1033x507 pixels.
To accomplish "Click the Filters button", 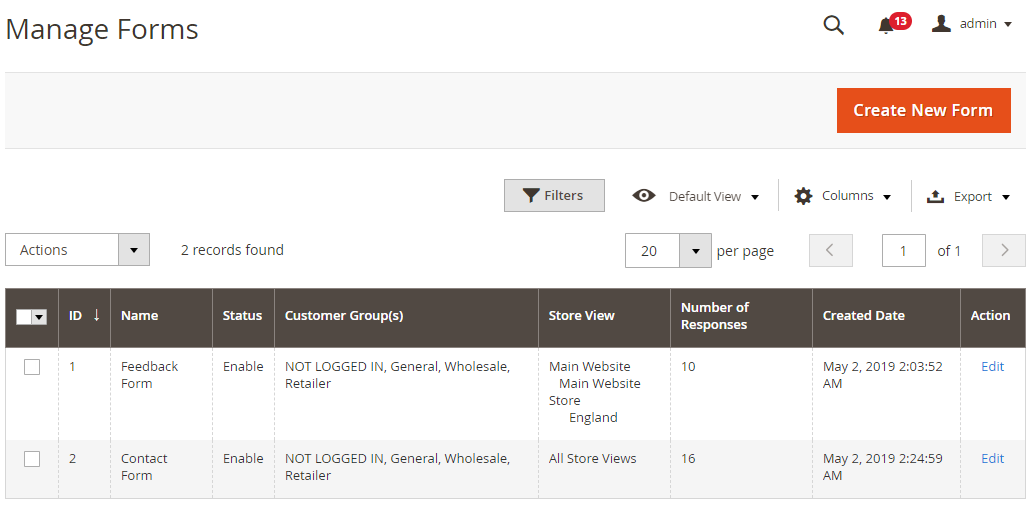I will (554, 196).
